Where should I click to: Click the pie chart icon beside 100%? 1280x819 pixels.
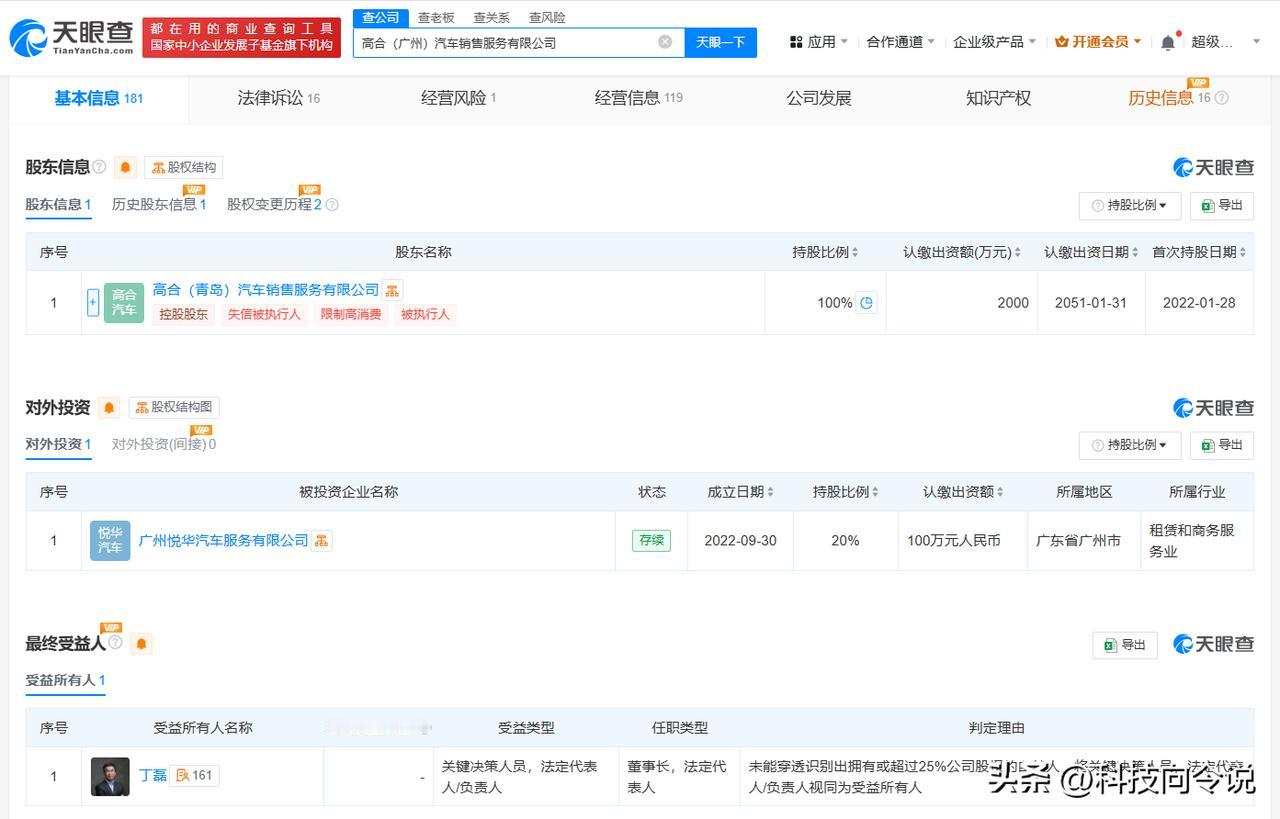867,303
